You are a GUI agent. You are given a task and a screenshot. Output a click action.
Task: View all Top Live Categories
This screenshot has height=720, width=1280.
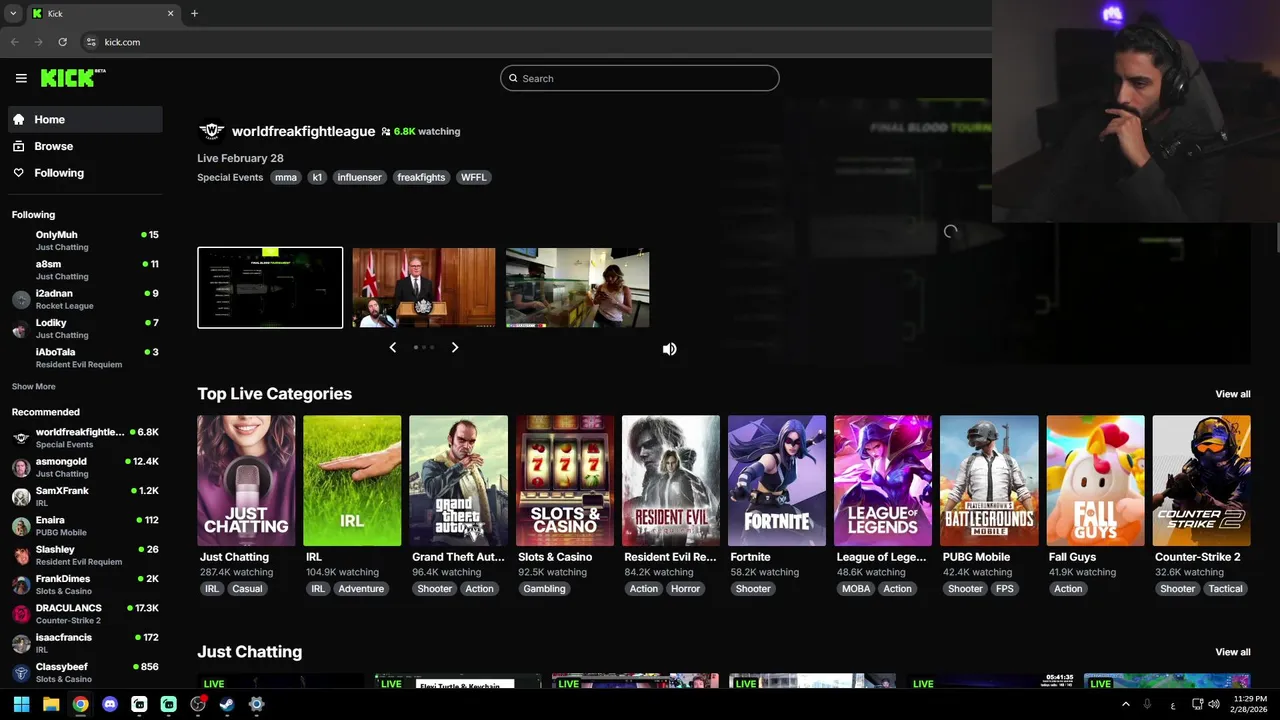[x=1232, y=394]
